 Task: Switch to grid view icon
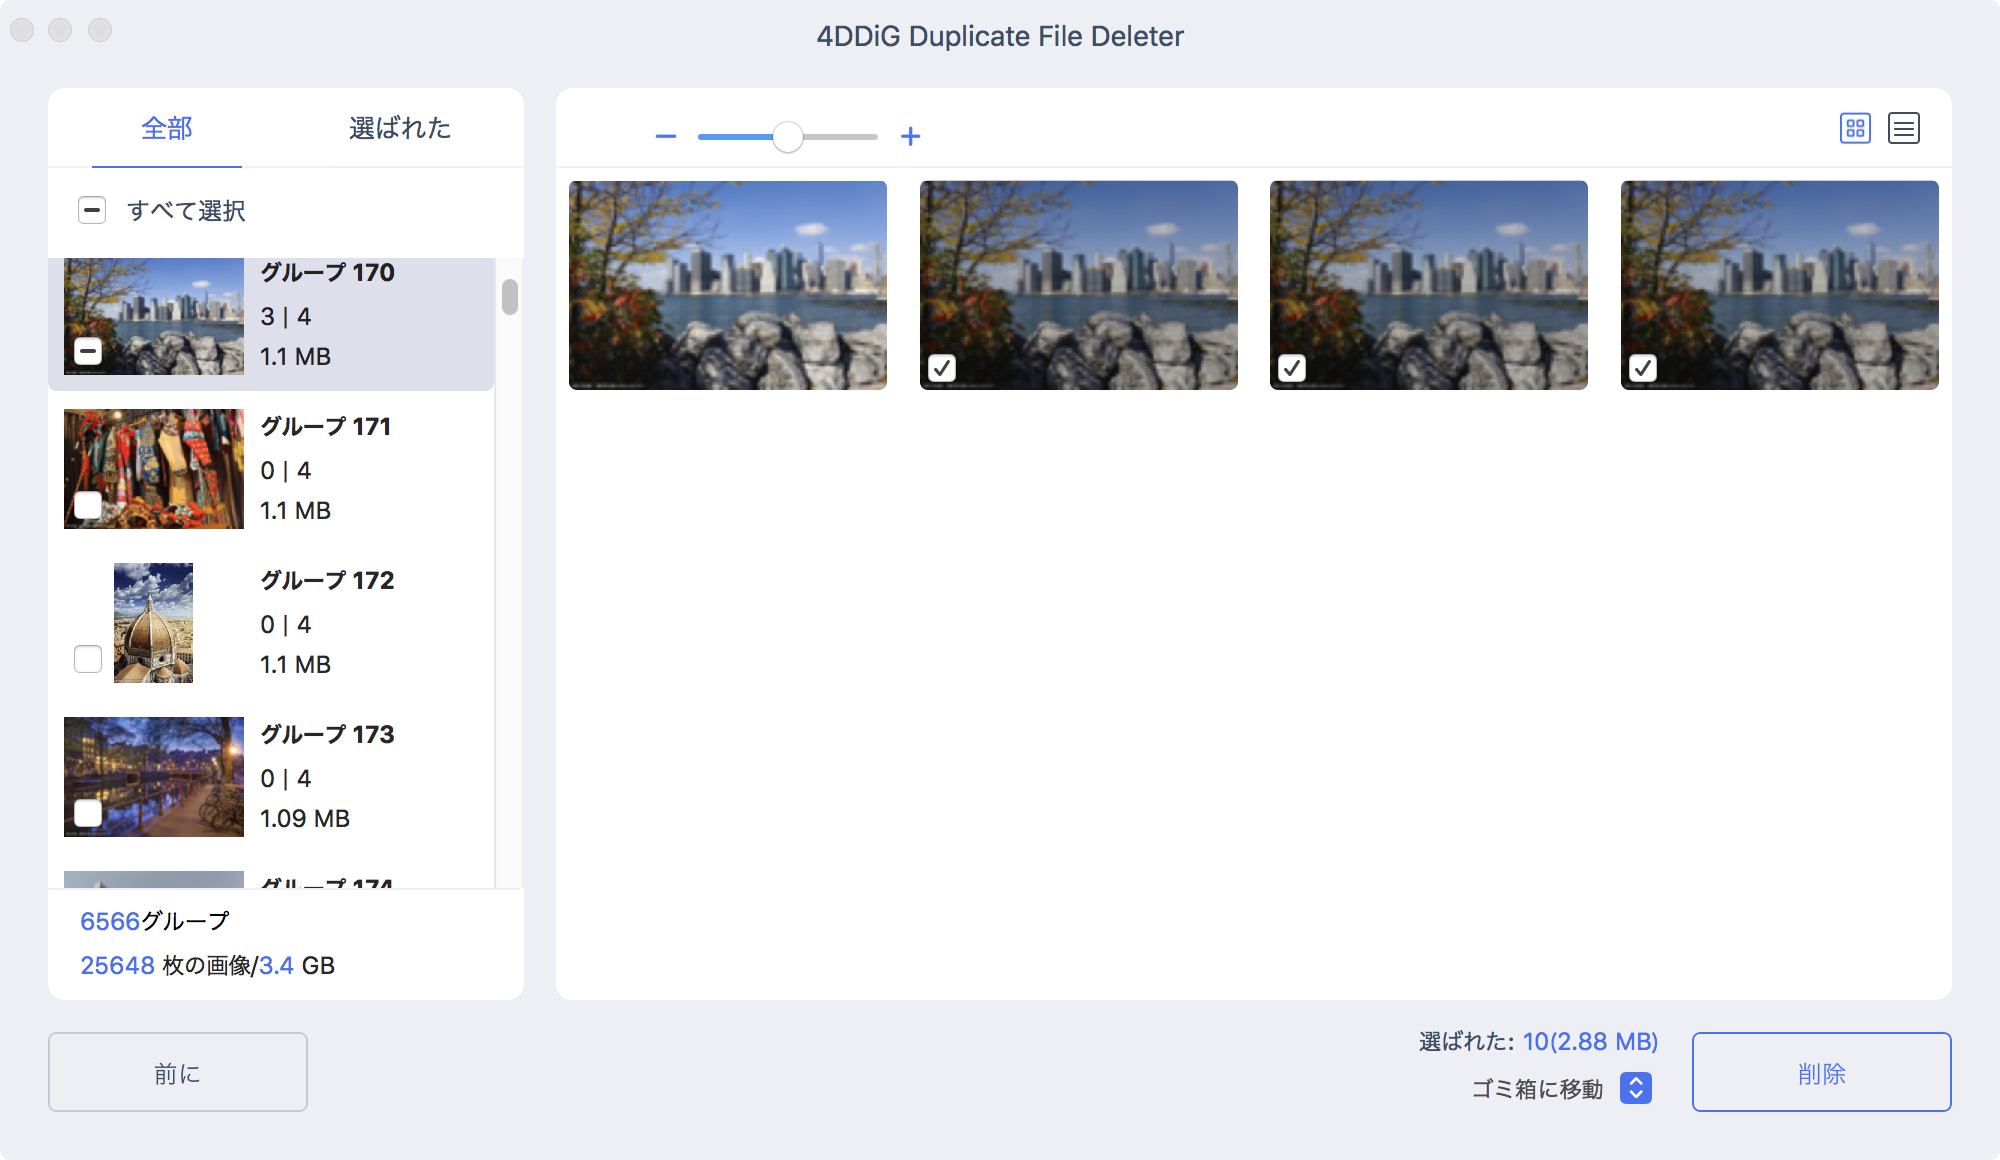[x=1855, y=128]
